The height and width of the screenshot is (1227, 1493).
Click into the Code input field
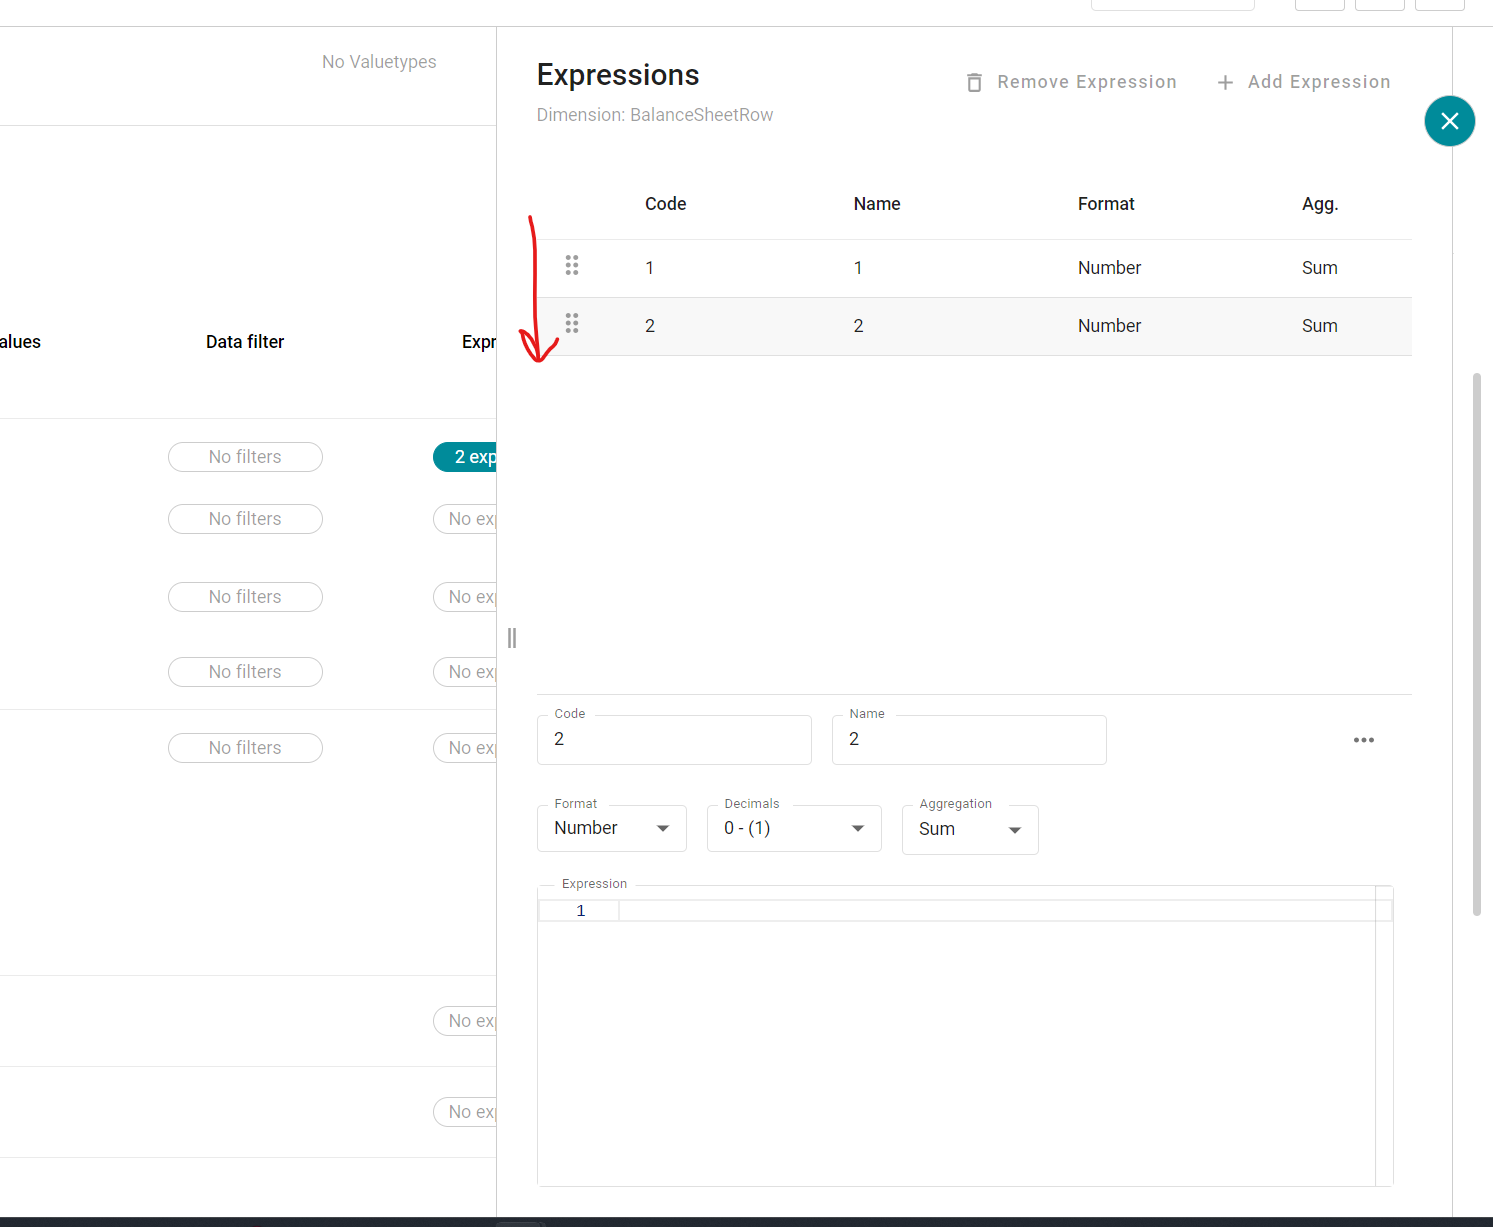pos(674,740)
